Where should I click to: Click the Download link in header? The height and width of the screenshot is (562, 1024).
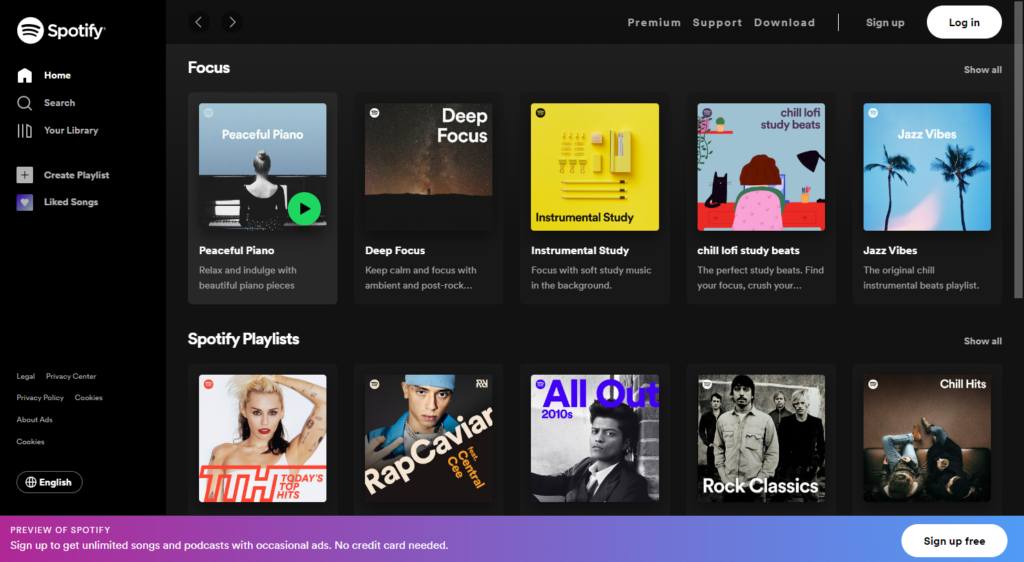click(x=784, y=23)
